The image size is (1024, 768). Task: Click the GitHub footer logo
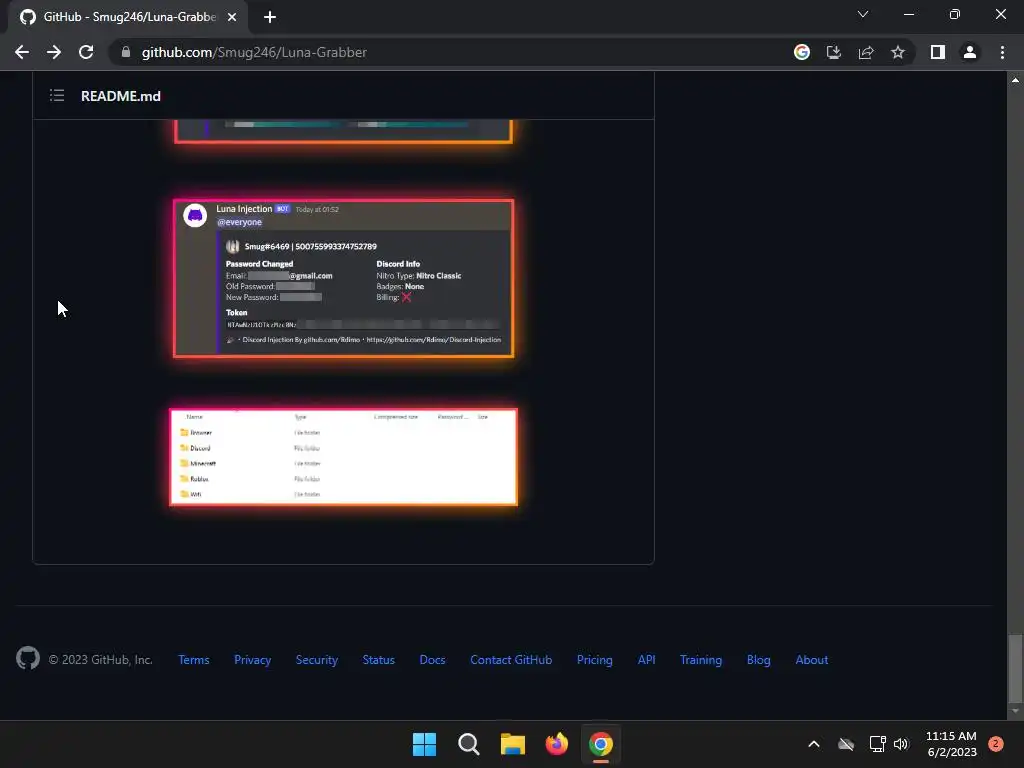(x=28, y=658)
